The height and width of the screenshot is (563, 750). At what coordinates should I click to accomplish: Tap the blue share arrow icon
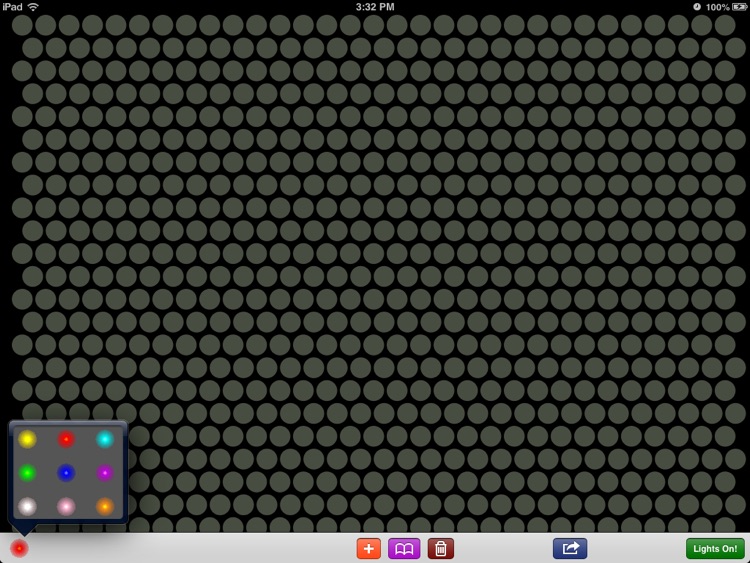pos(570,549)
